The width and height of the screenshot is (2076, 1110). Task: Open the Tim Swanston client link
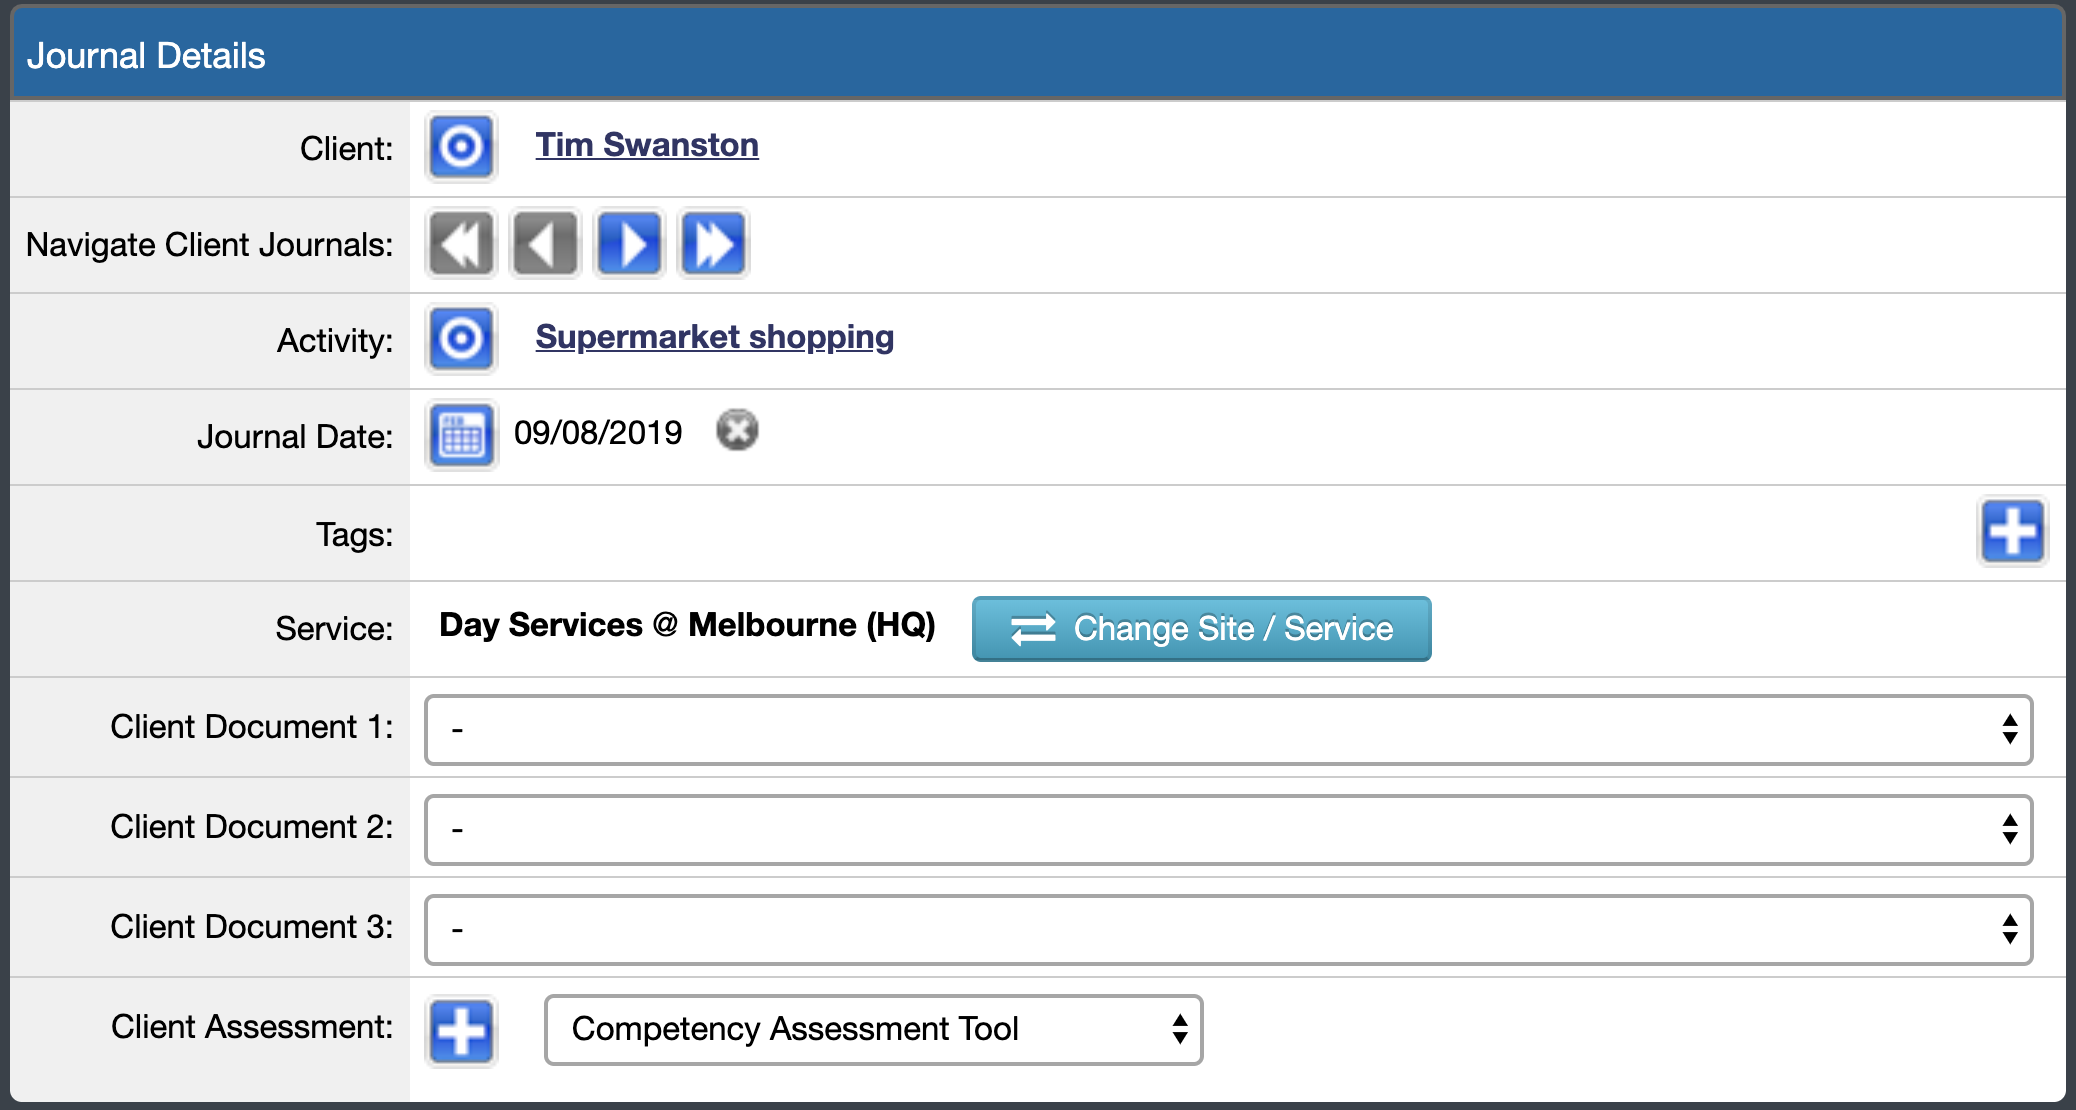pyautogui.click(x=646, y=144)
